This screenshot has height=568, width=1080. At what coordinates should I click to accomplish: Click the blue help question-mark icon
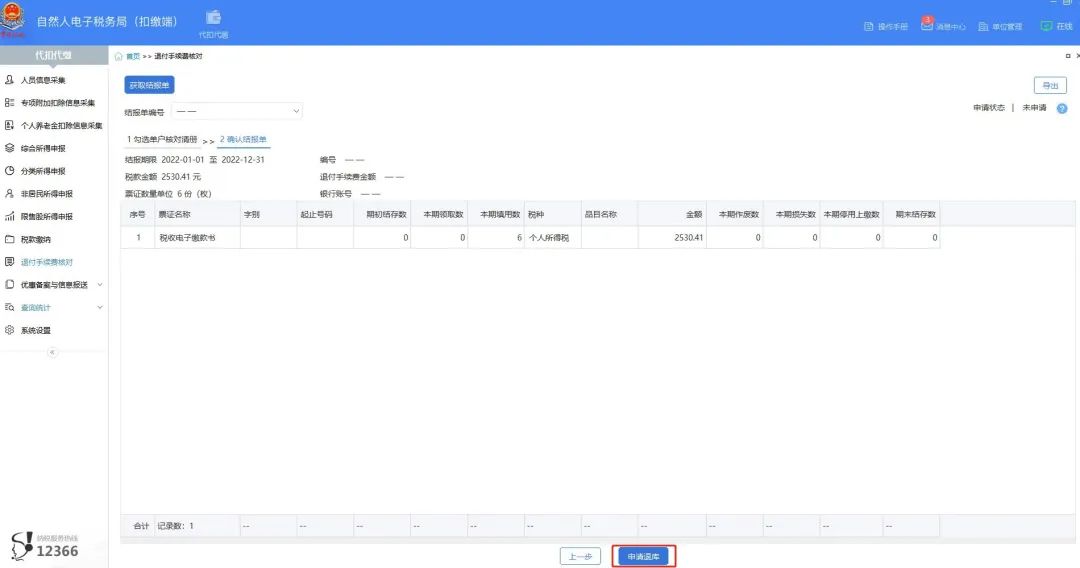(1062, 108)
